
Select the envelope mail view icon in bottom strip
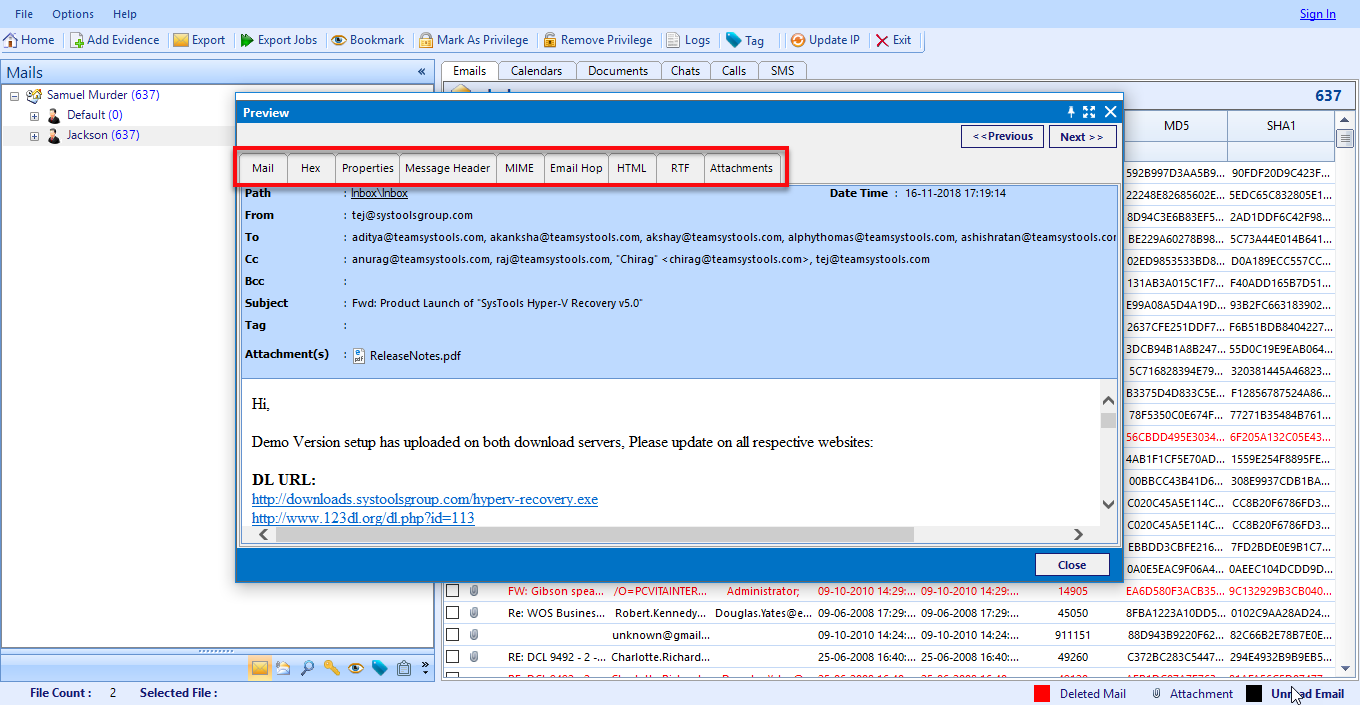pyautogui.click(x=260, y=668)
